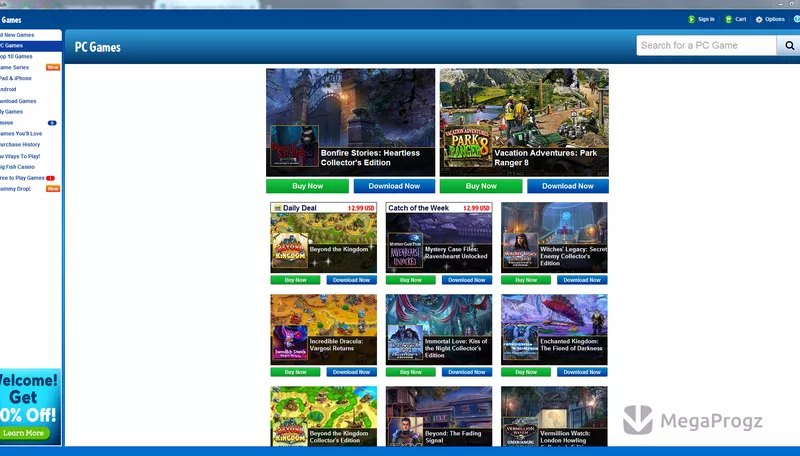Click Enchanted Kingdom: The Fiend of Darkness title

(571, 345)
